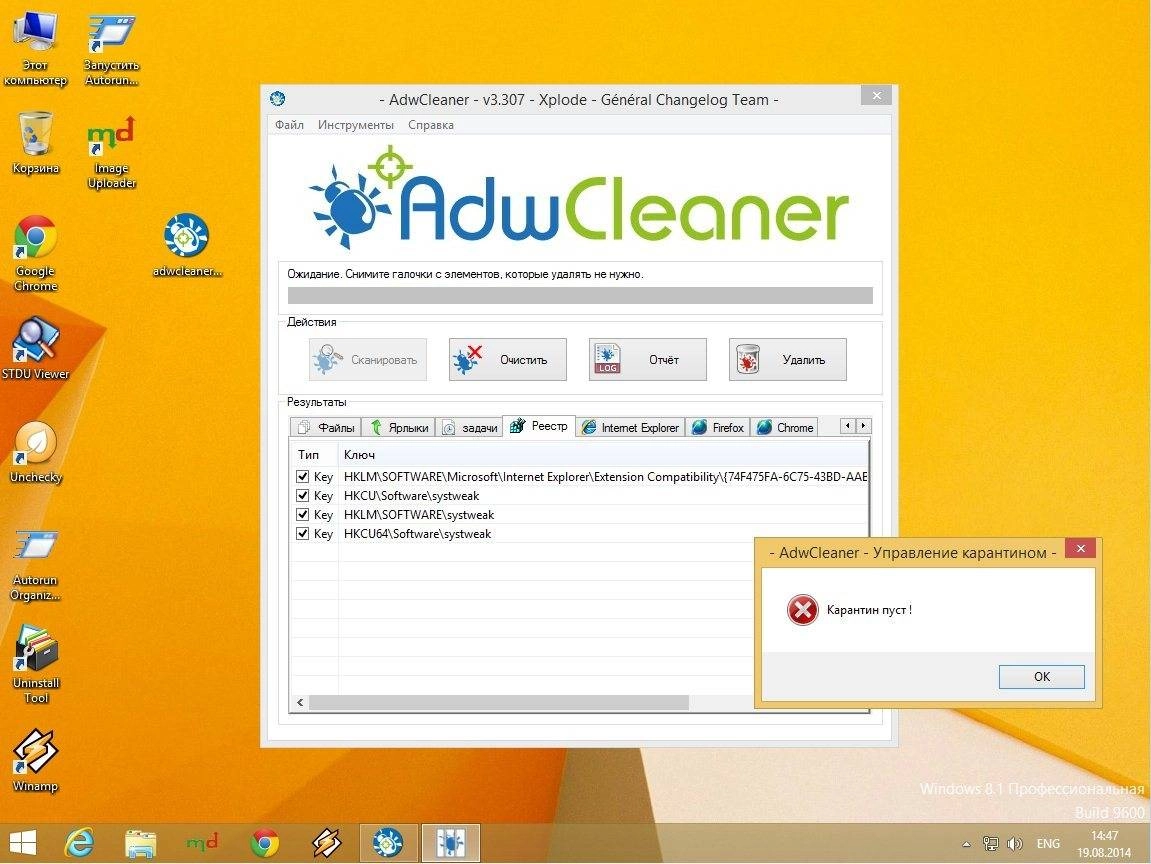1151x864 pixels.
Task: Switch to AdwCleaner taskbar window
Action: (388, 843)
